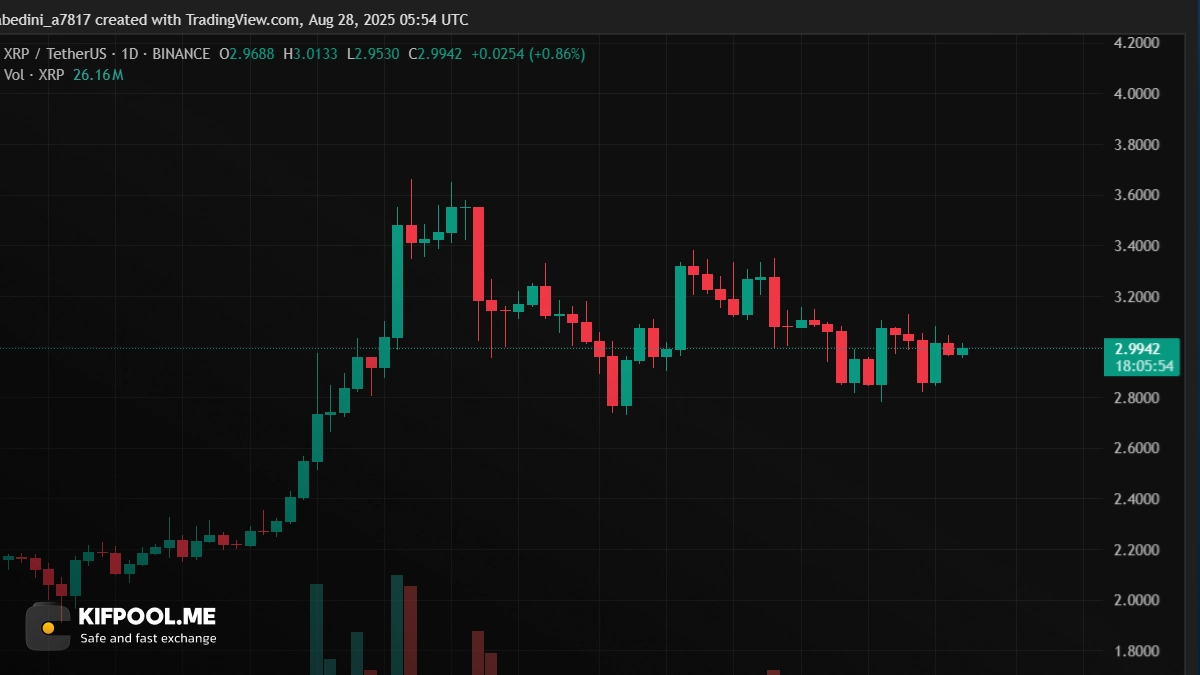Click the XRP / TetherUS symbol title
Screen dimensions: 1200x675
point(54,54)
